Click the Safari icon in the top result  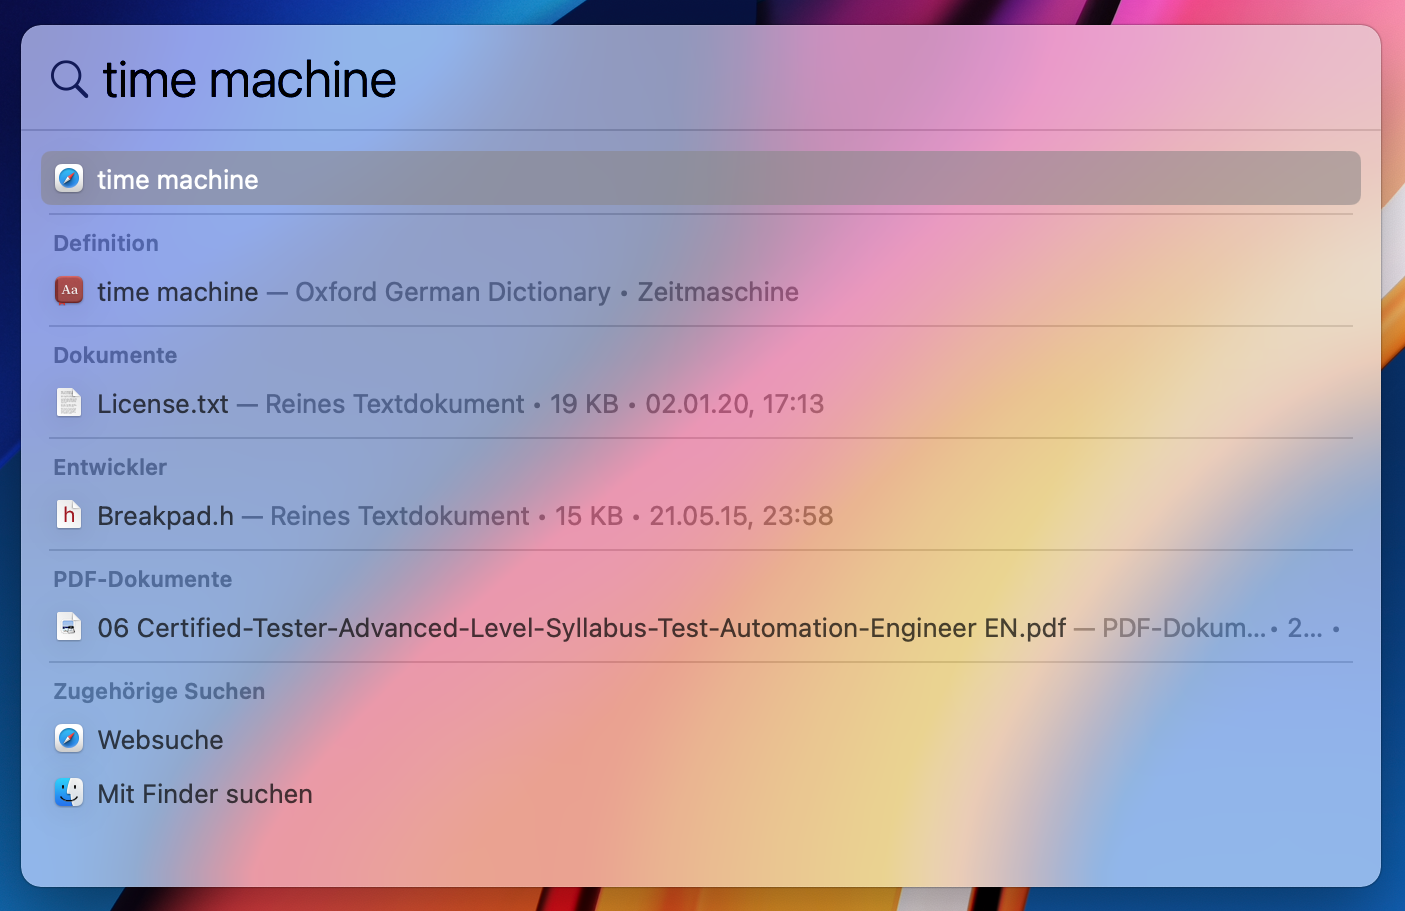coord(69,179)
